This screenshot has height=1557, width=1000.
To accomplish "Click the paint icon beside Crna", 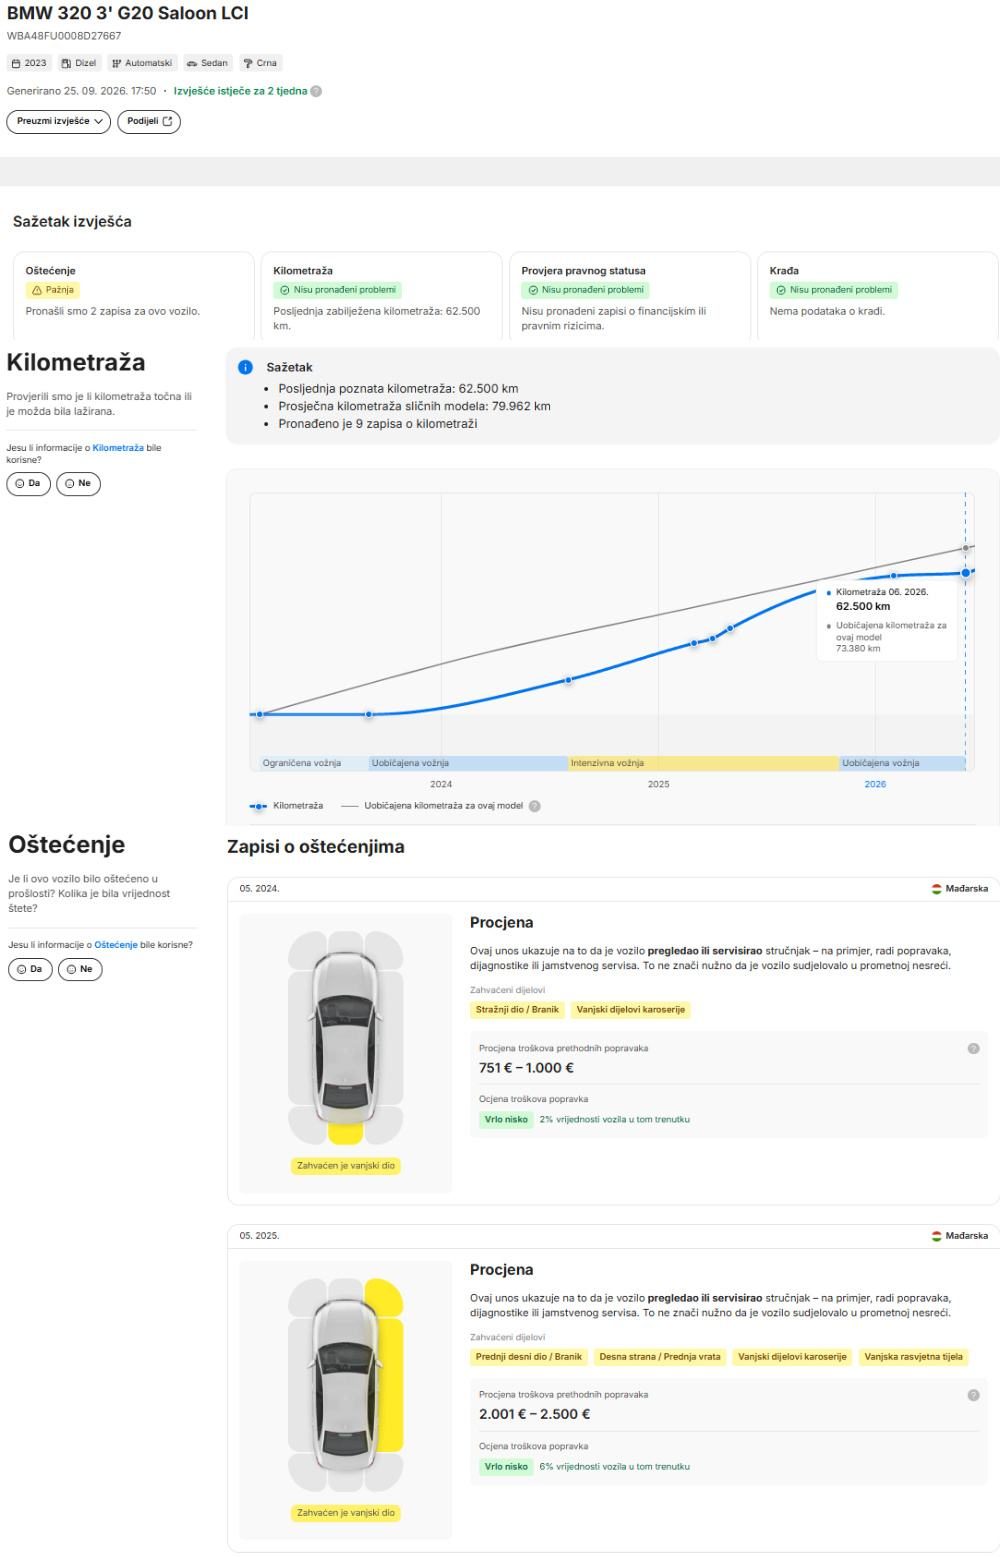I will click(x=248, y=63).
